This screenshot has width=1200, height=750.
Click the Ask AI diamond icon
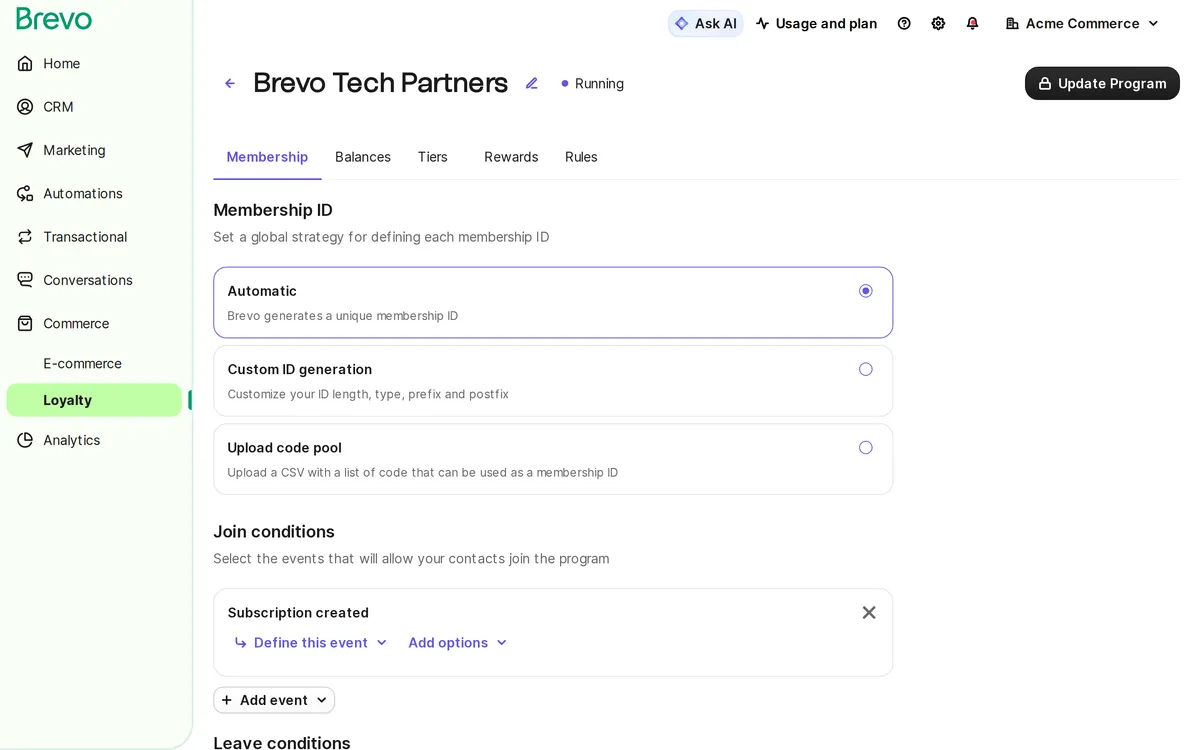point(682,23)
